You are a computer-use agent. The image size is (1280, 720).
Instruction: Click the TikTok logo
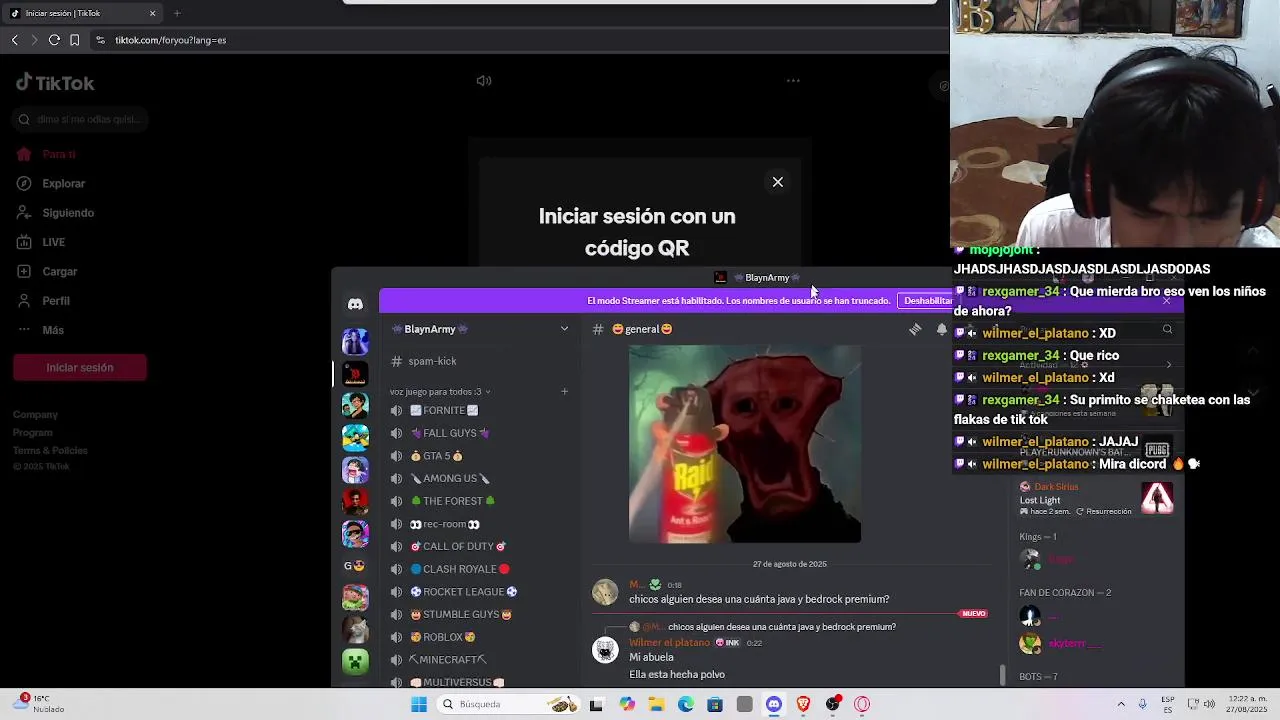55,83
